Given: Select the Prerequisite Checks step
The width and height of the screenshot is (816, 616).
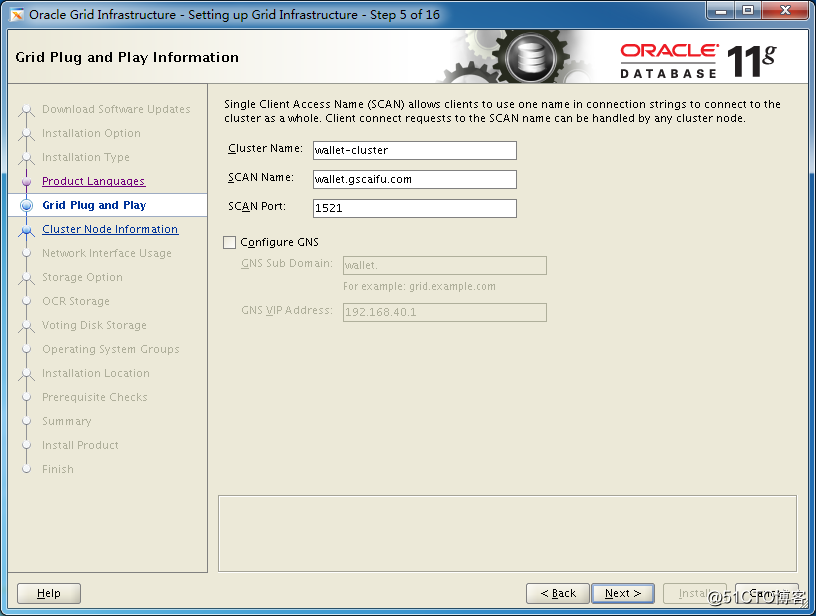Looking at the screenshot, I should tap(95, 397).
